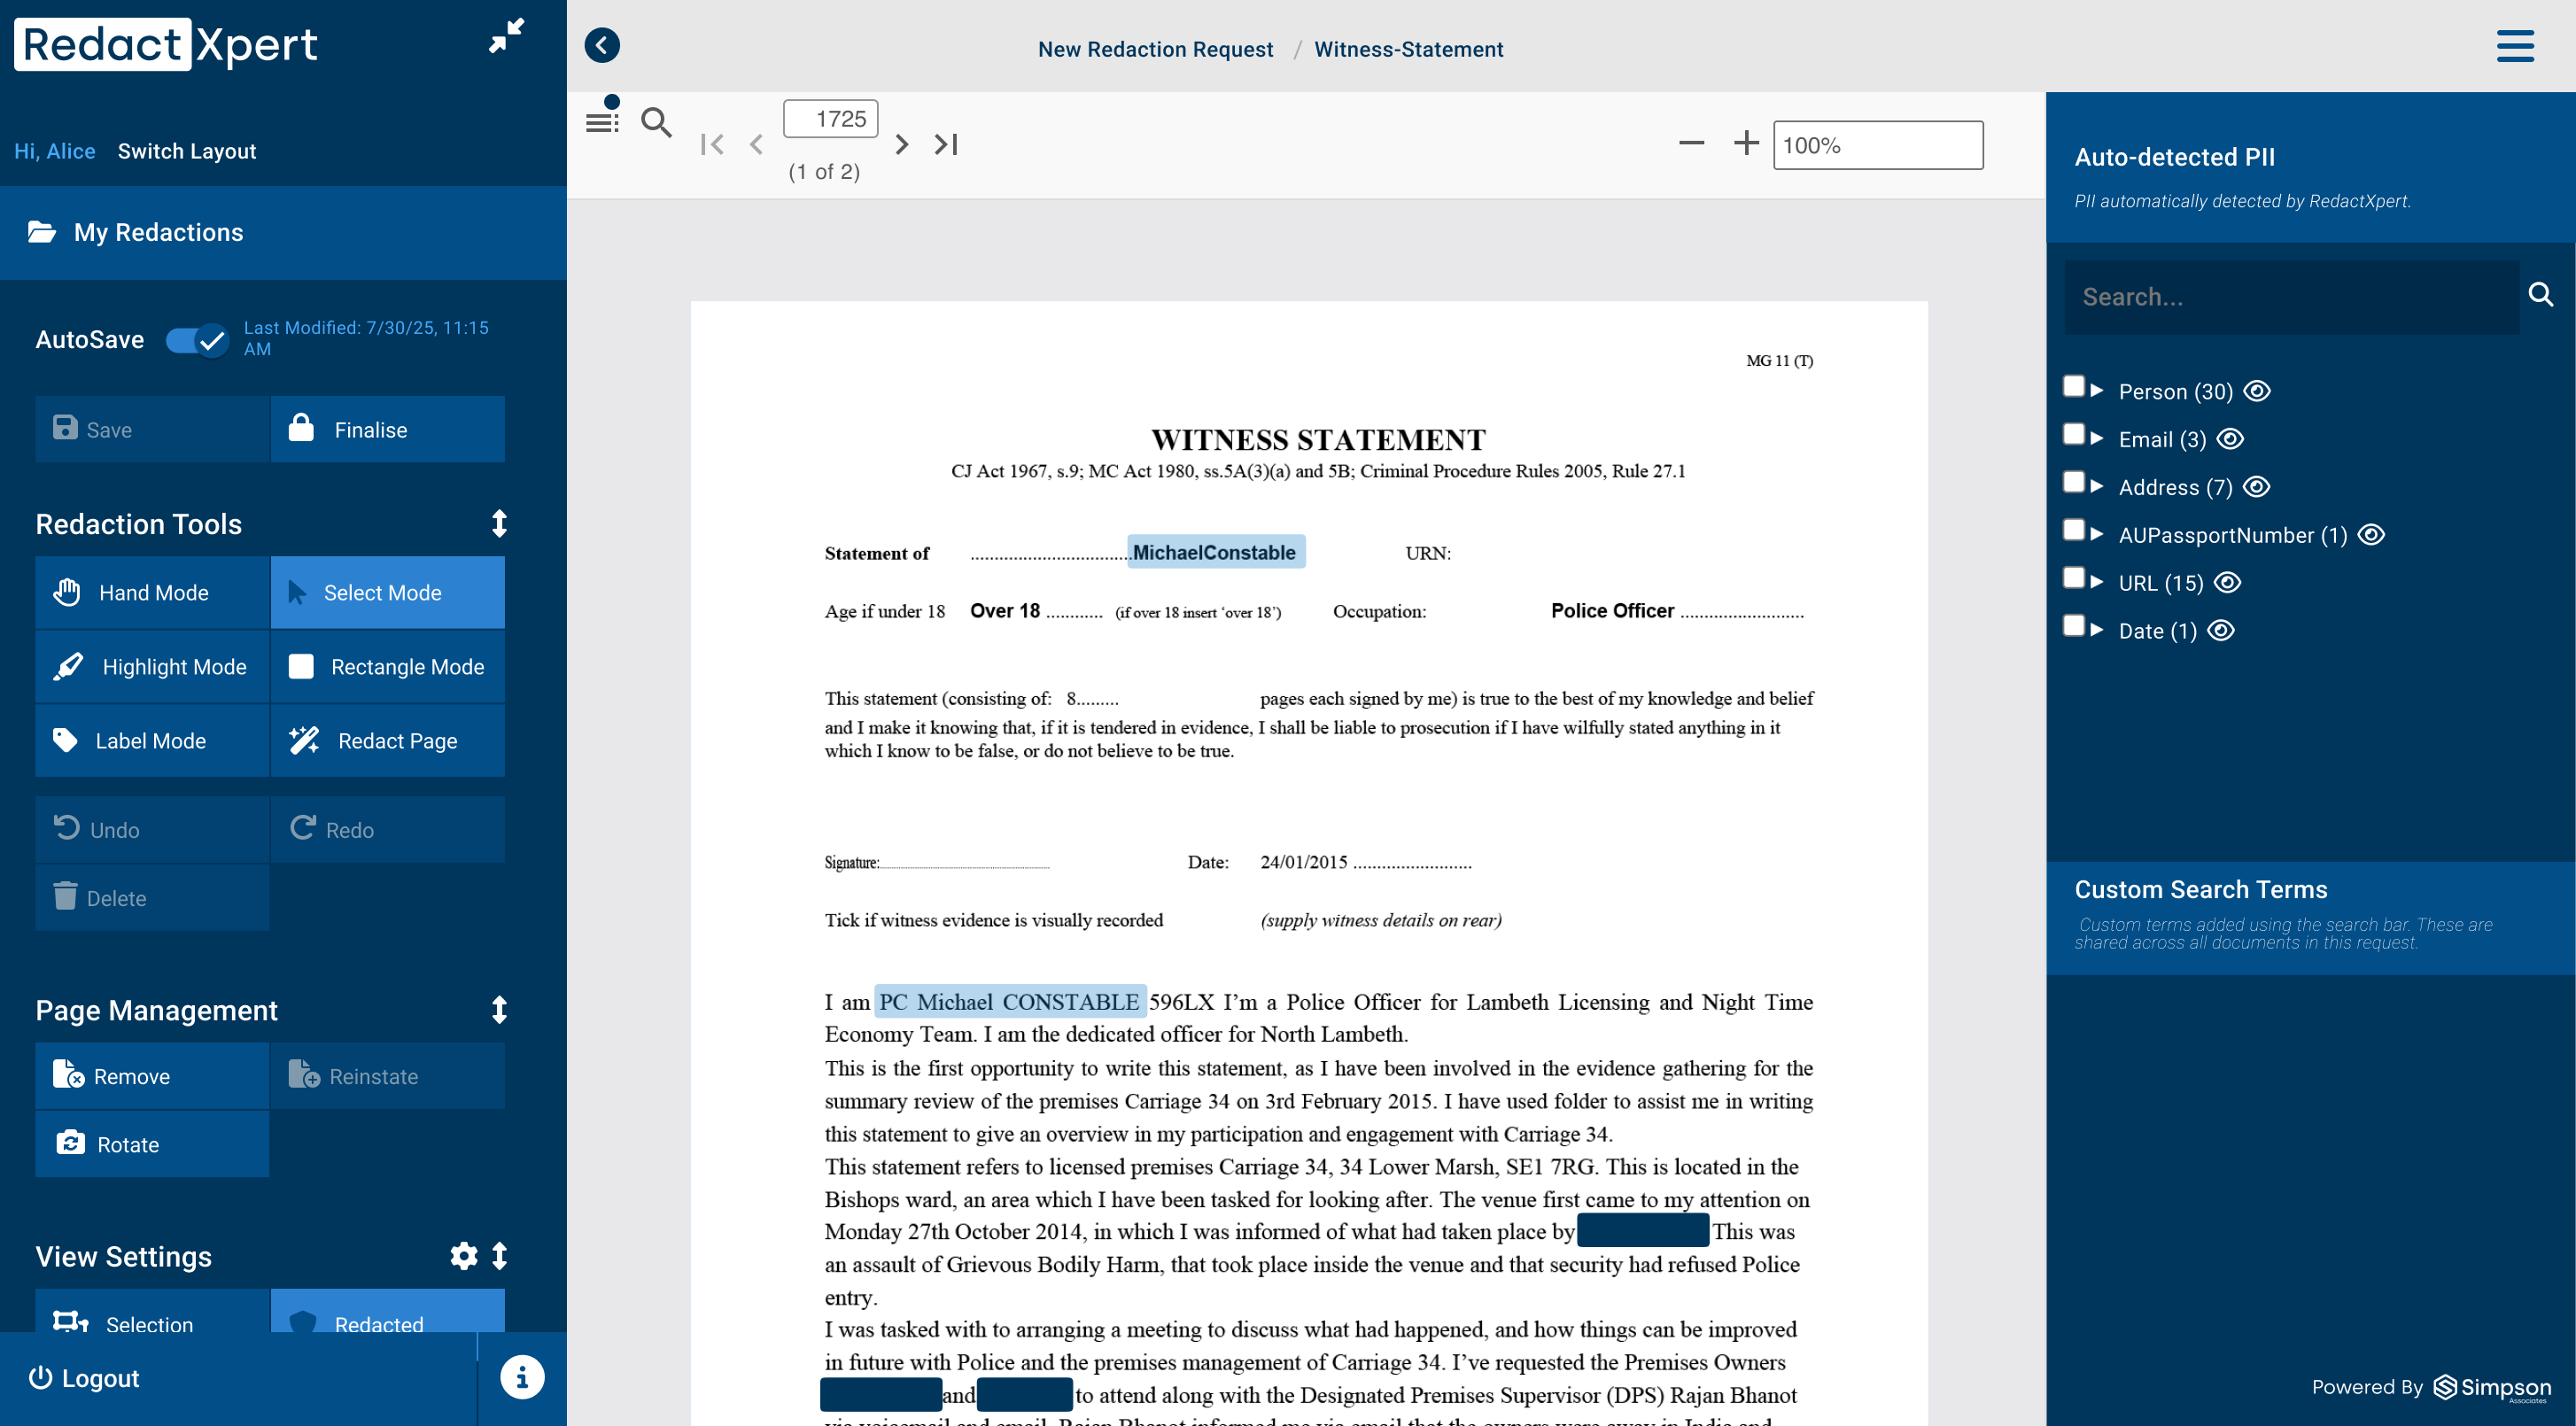Click the zoom percentage field
Viewport: 2576px width, 1426px height.
point(1877,145)
